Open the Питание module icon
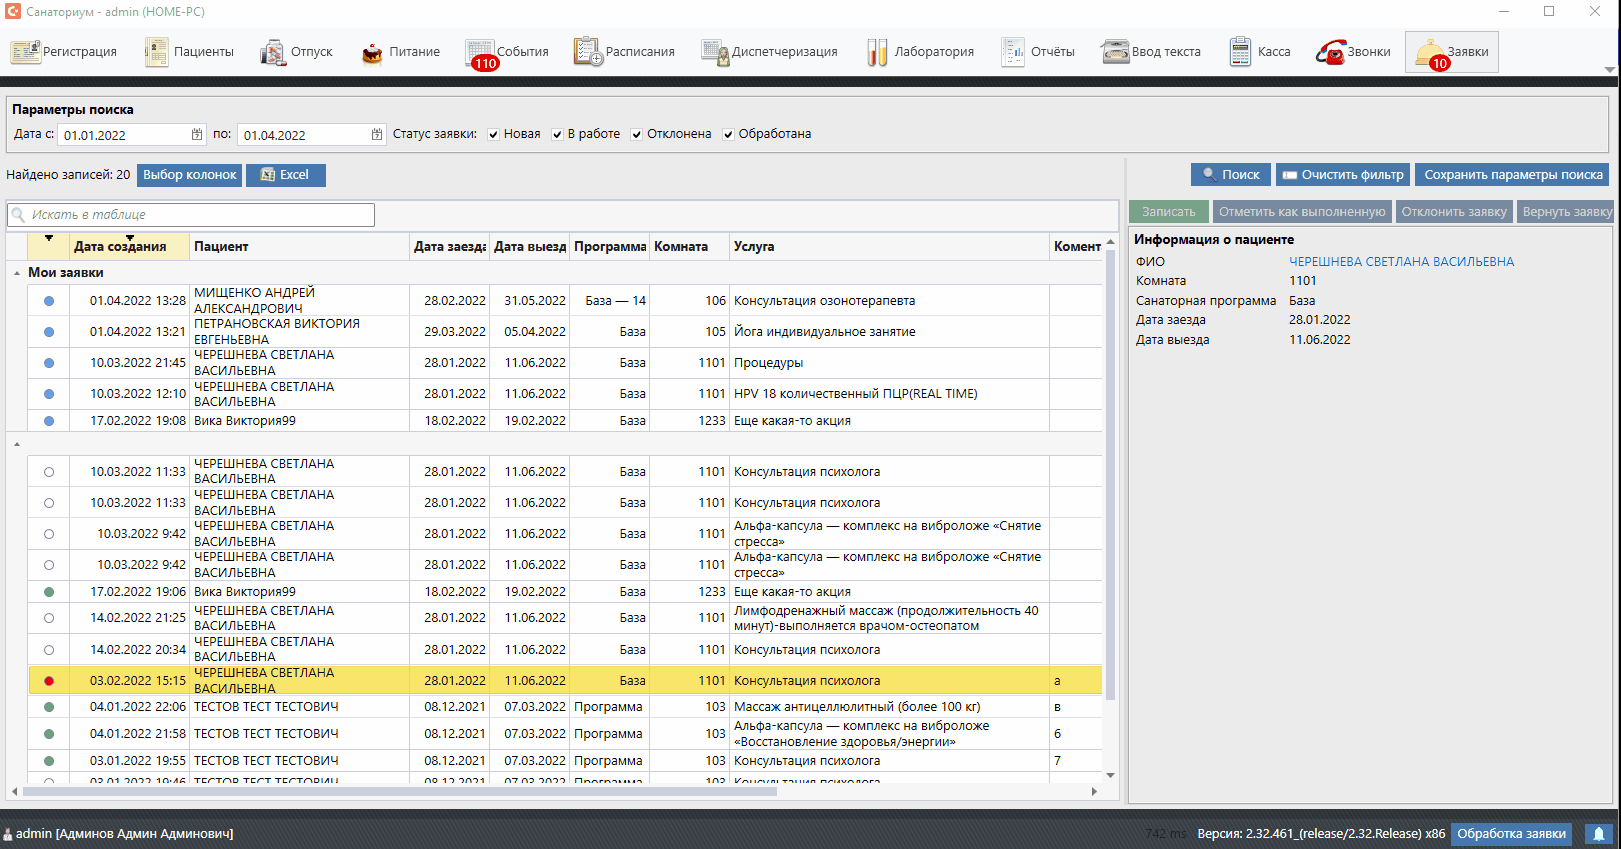Image resolution: width=1621 pixels, height=849 pixels. pyautogui.click(x=372, y=52)
